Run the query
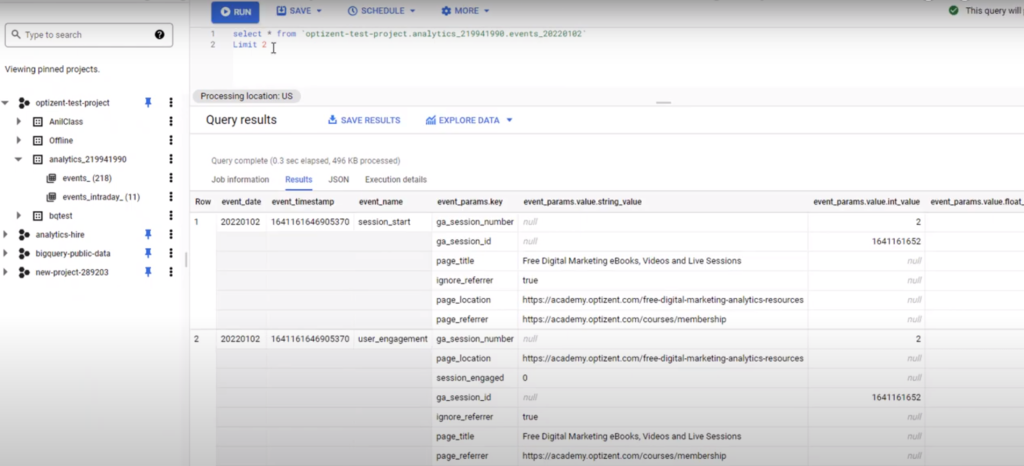The width and height of the screenshot is (1024, 466). click(235, 12)
